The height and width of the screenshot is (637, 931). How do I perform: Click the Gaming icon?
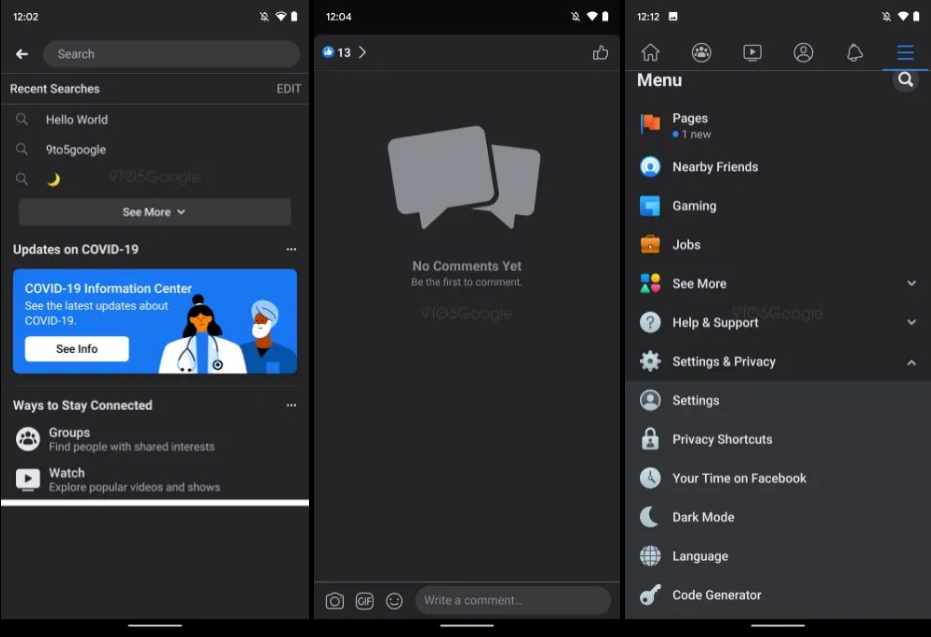coord(650,206)
